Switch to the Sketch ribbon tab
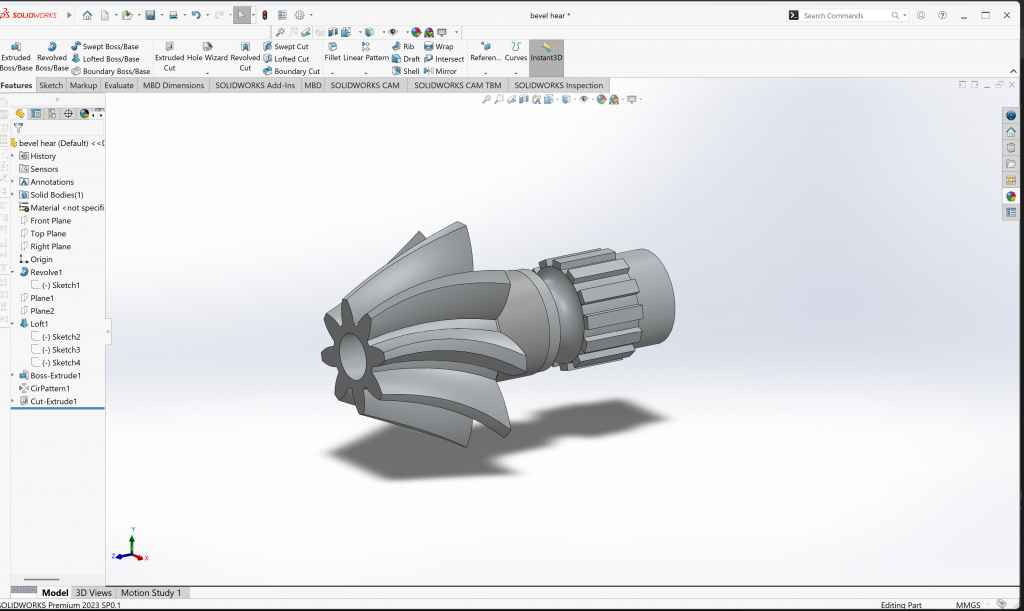 click(x=51, y=86)
